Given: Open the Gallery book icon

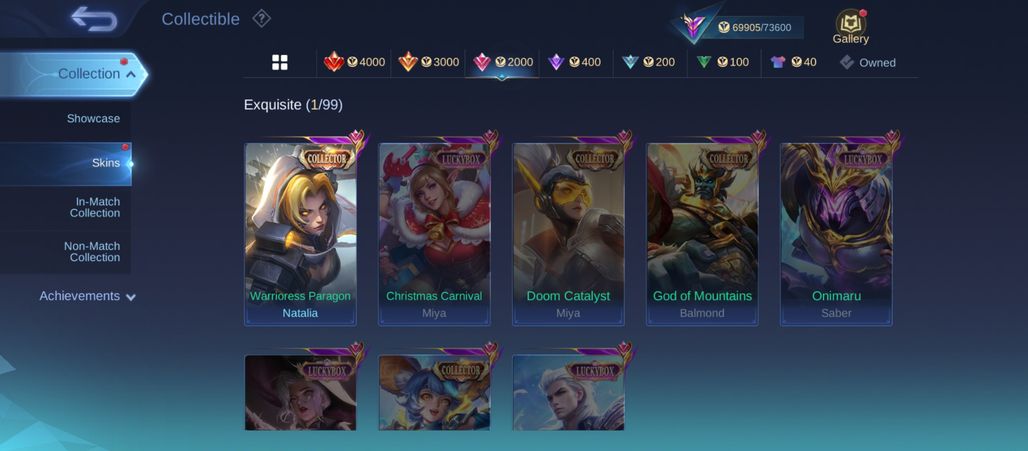Looking at the screenshot, I should click(850, 27).
